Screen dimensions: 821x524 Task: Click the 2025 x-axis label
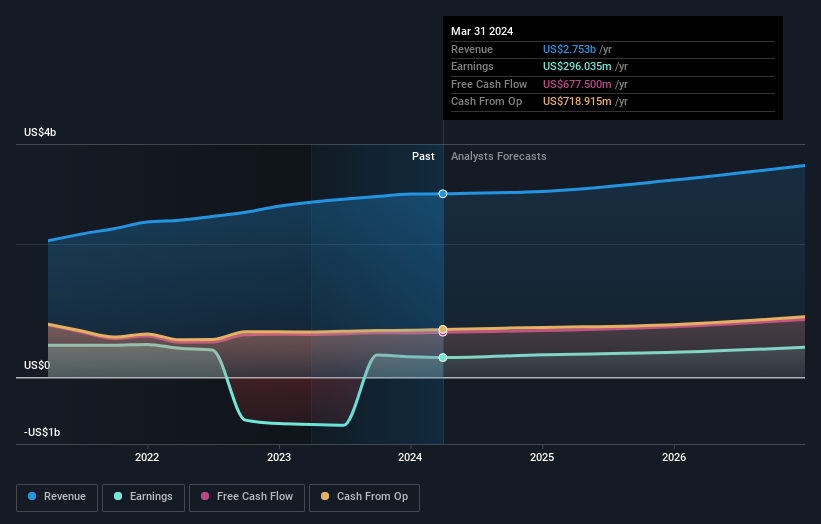(542, 457)
